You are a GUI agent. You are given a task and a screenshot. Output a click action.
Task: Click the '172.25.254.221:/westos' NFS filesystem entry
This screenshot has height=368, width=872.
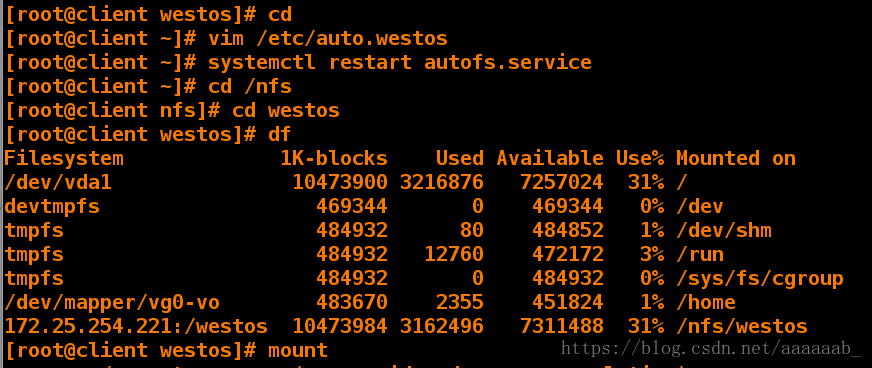point(136,326)
